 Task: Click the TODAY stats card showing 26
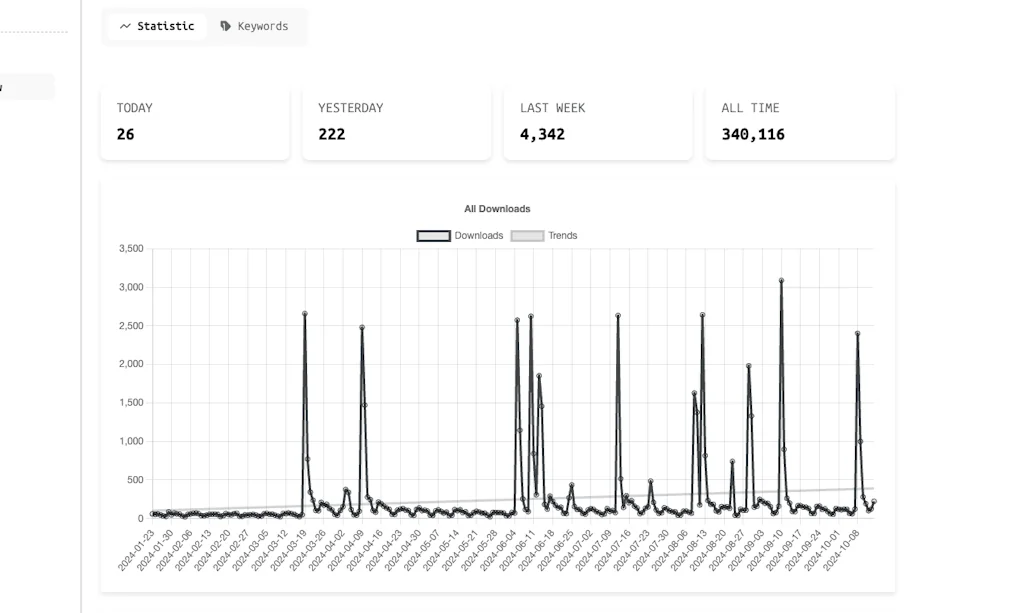[x=194, y=121]
